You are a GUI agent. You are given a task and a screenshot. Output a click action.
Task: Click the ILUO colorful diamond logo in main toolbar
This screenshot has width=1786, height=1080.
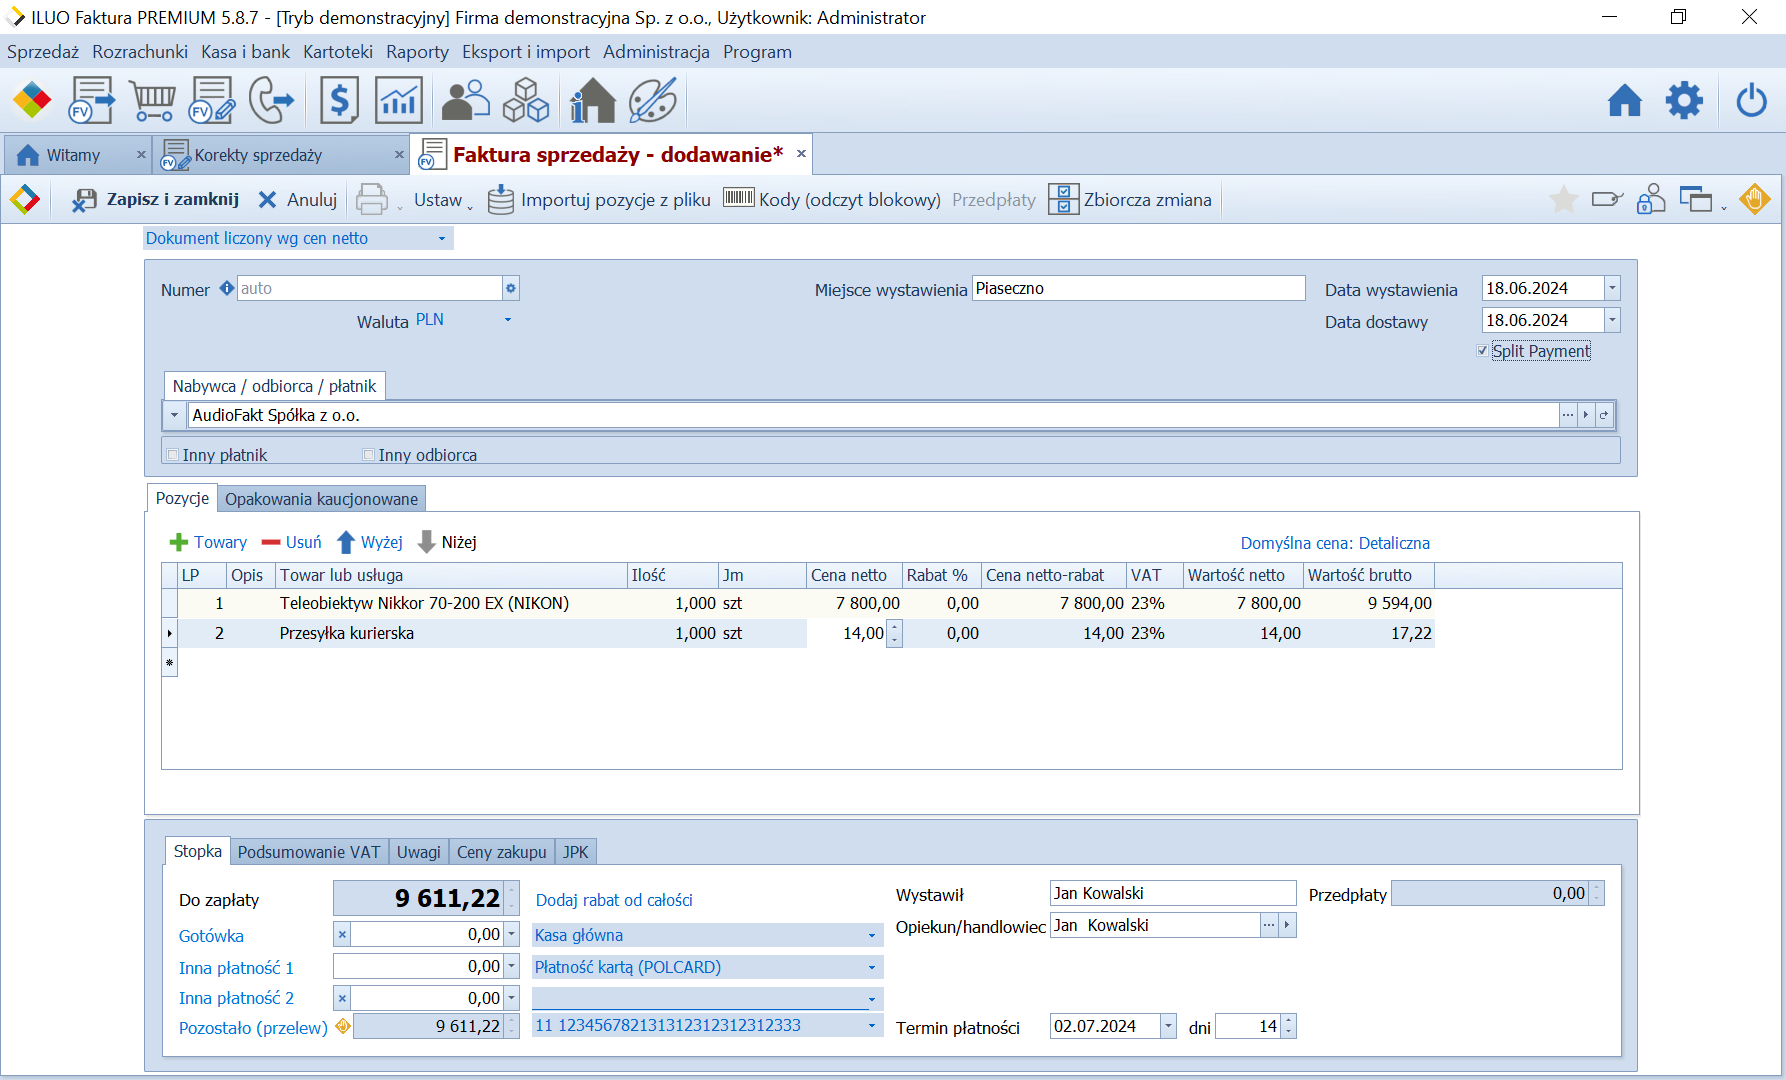point(31,100)
